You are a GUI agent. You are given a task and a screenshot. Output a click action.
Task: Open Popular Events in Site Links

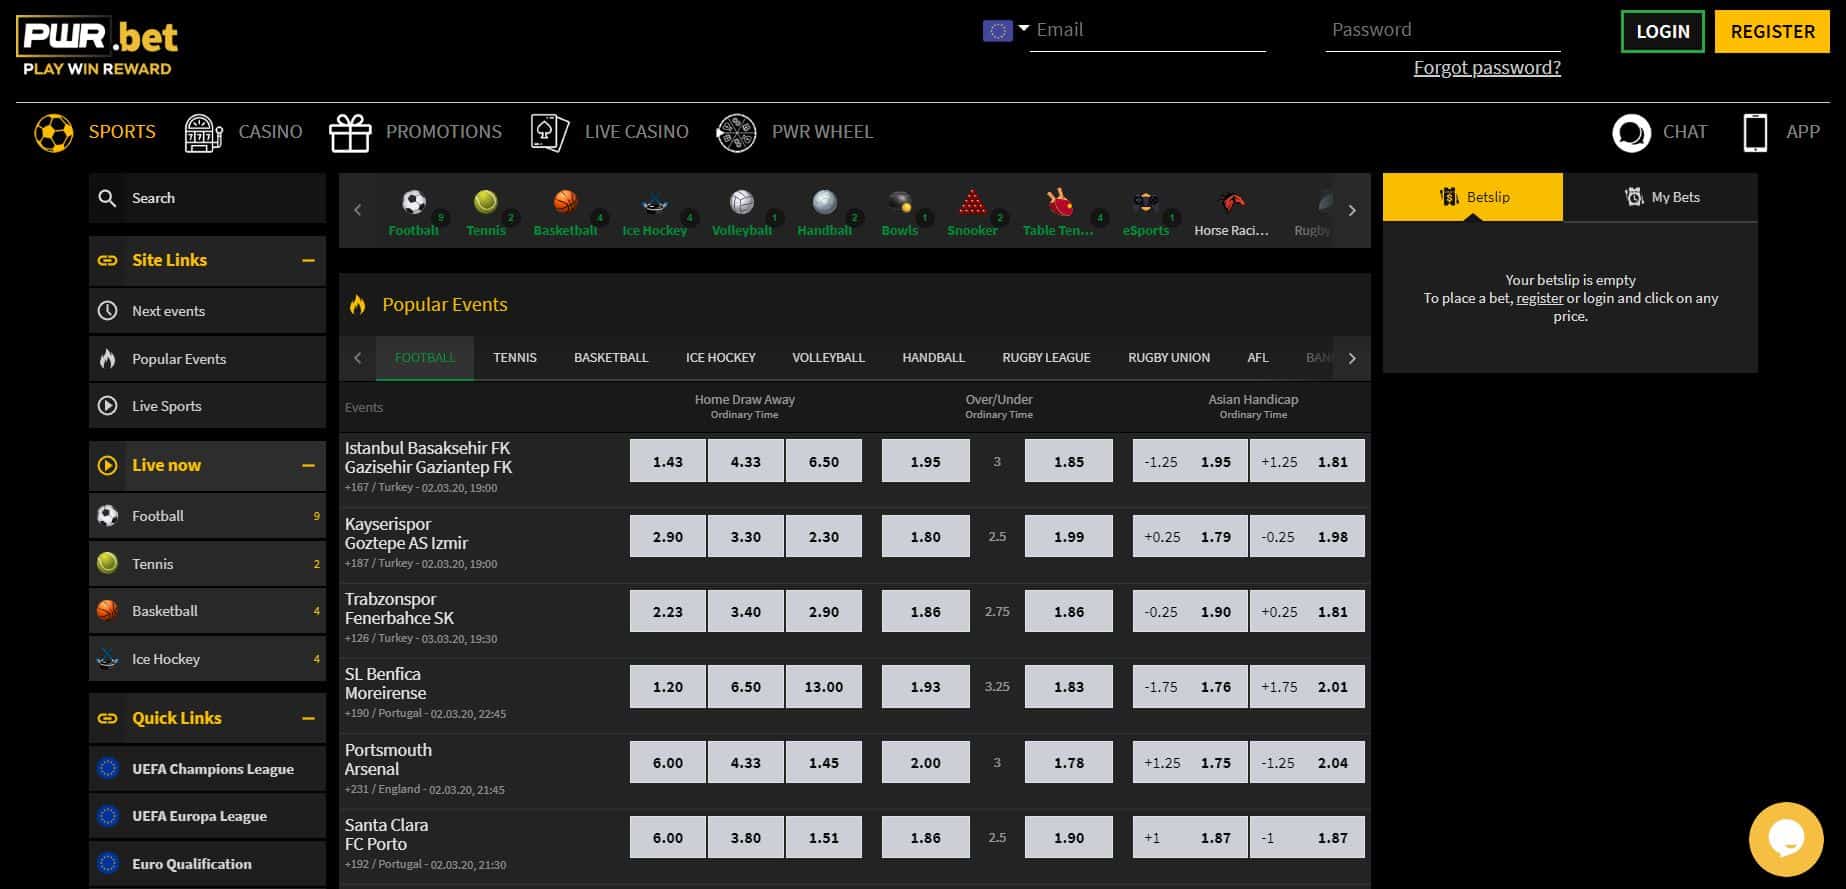pos(207,359)
